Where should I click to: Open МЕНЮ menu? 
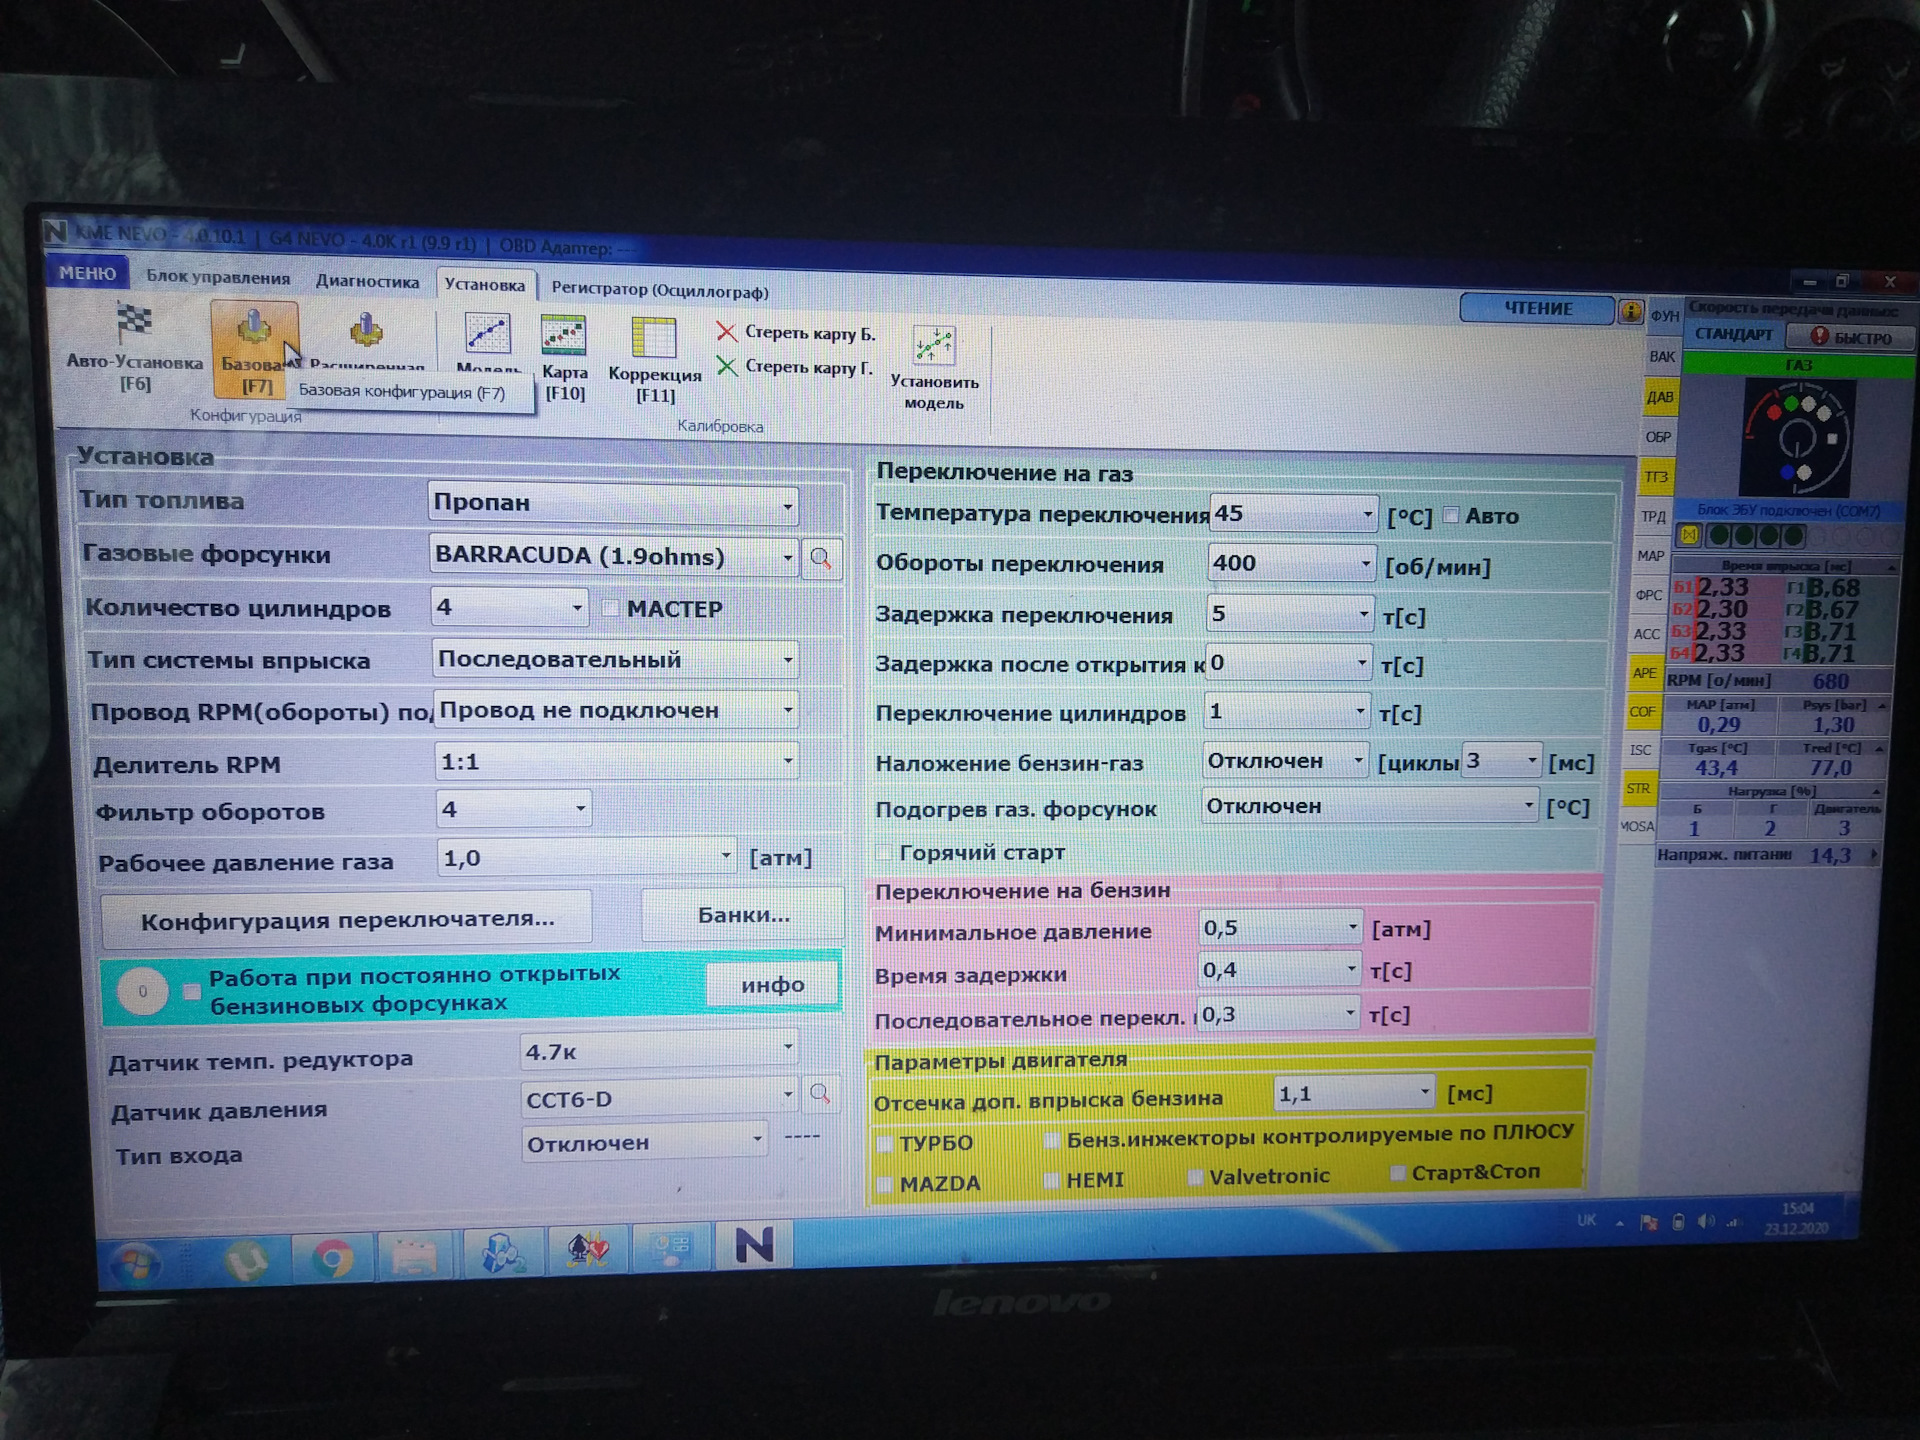[x=87, y=273]
